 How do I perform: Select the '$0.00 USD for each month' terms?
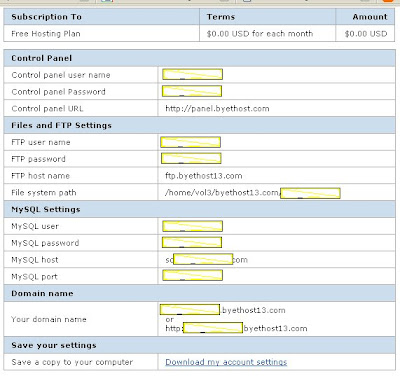[260, 34]
